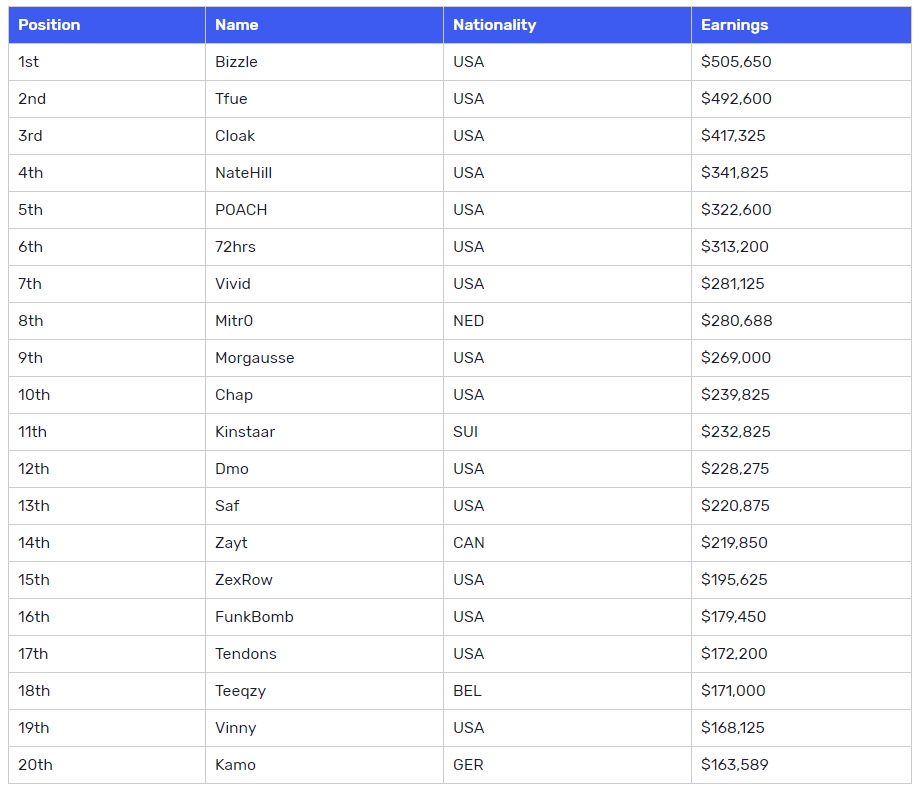Click the POACH name cell
The height and width of the screenshot is (795, 920).
324,209
